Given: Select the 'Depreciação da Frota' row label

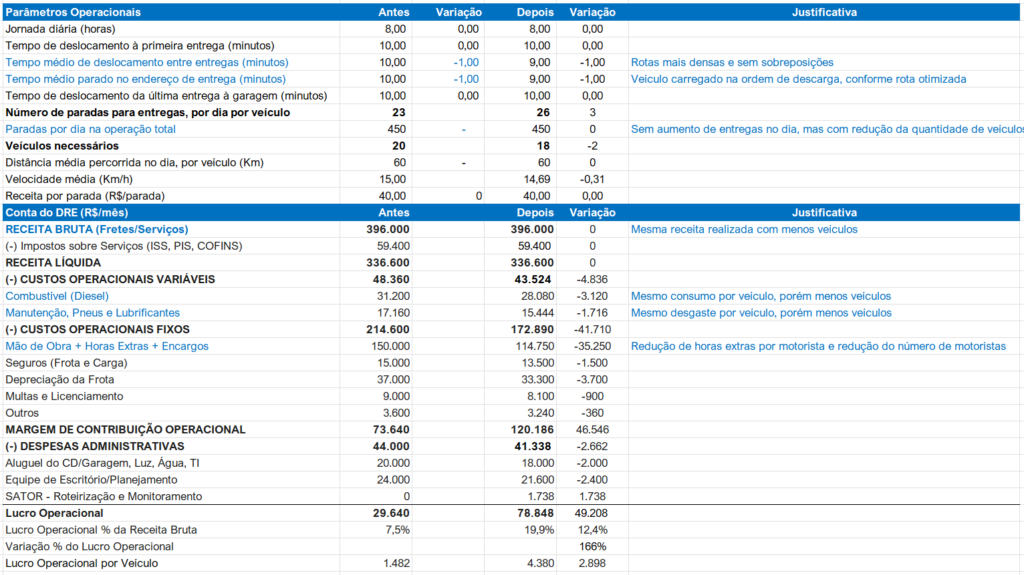Looking at the screenshot, I should 60,379.
